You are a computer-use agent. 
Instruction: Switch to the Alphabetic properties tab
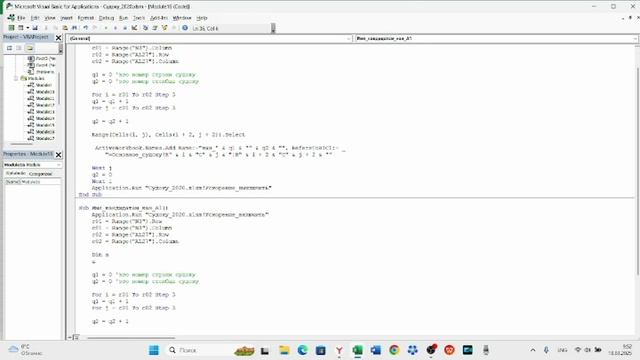coord(16,173)
